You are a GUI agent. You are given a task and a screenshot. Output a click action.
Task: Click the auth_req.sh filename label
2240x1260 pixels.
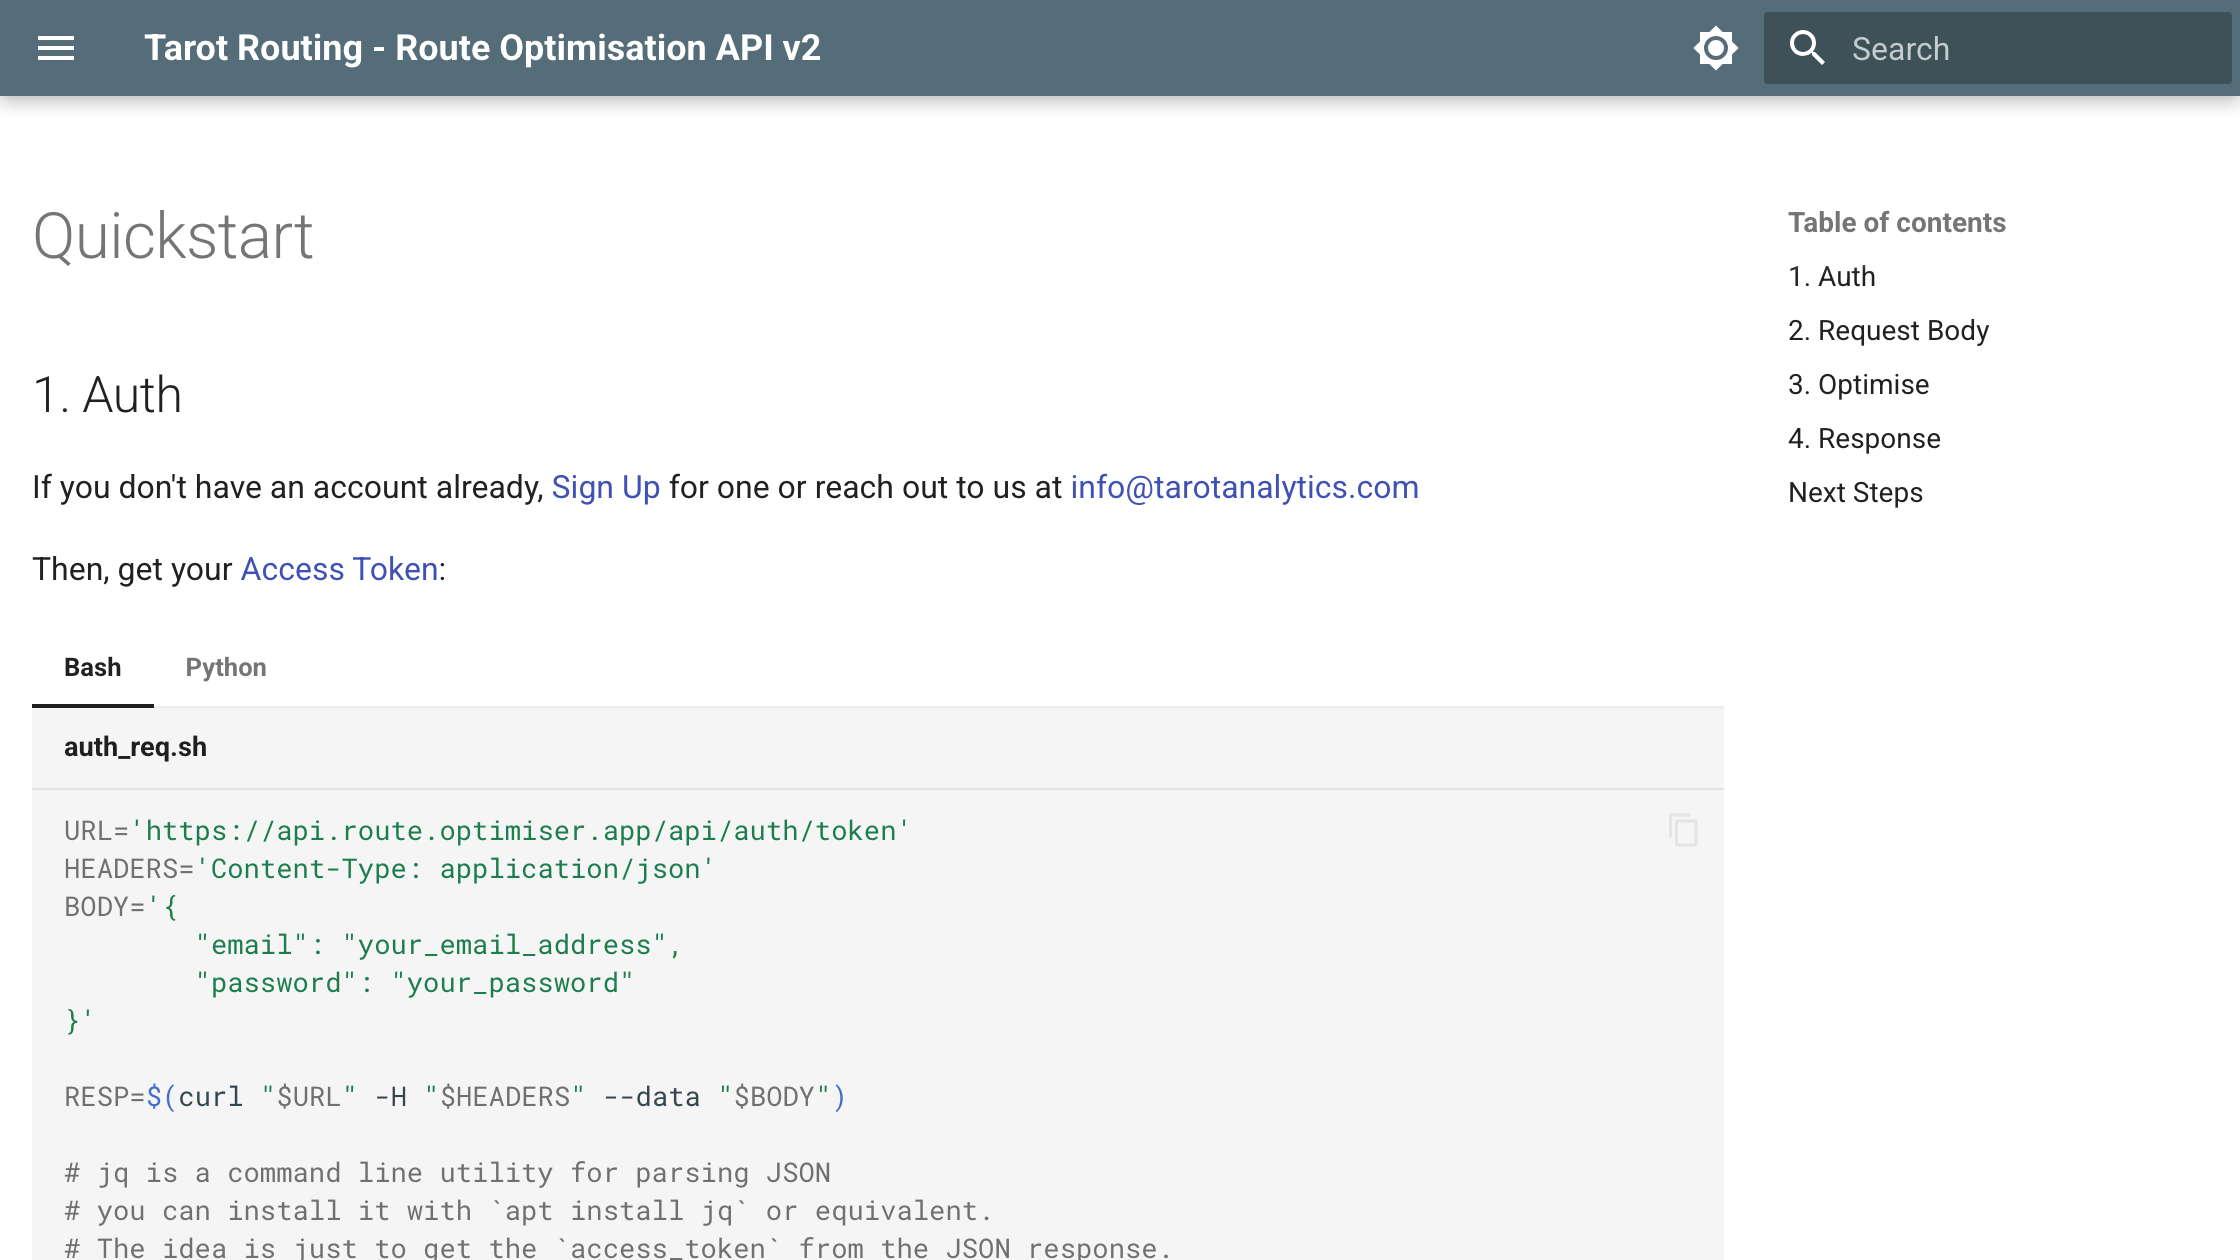pyautogui.click(x=136, y=747)
